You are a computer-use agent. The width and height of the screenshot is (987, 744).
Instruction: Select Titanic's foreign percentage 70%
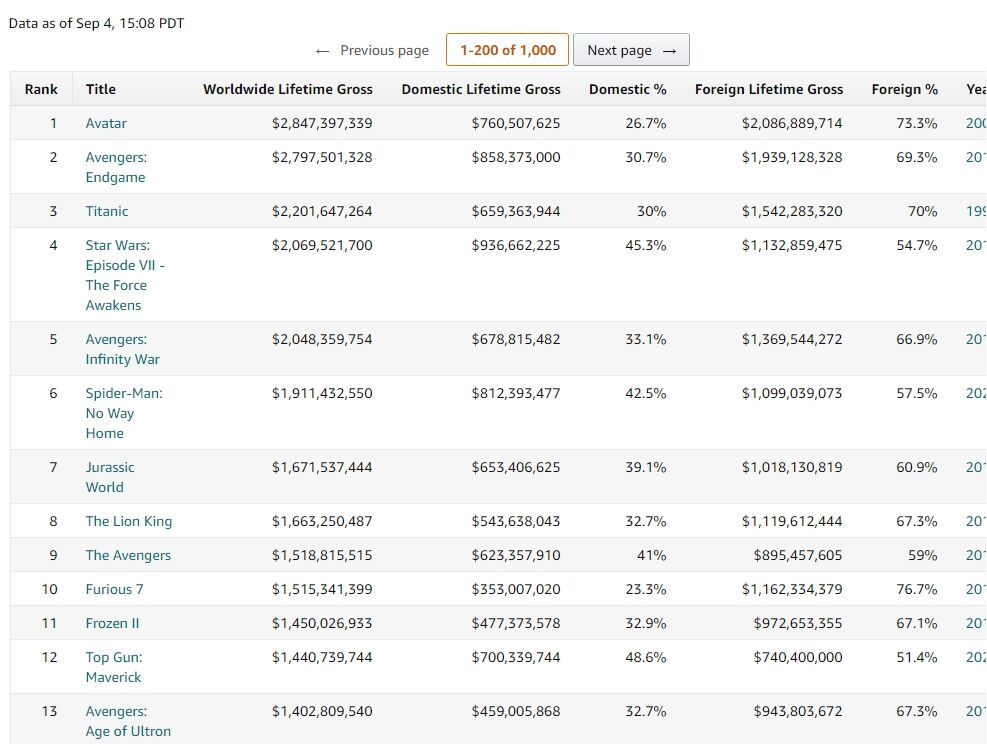(922, 211)
